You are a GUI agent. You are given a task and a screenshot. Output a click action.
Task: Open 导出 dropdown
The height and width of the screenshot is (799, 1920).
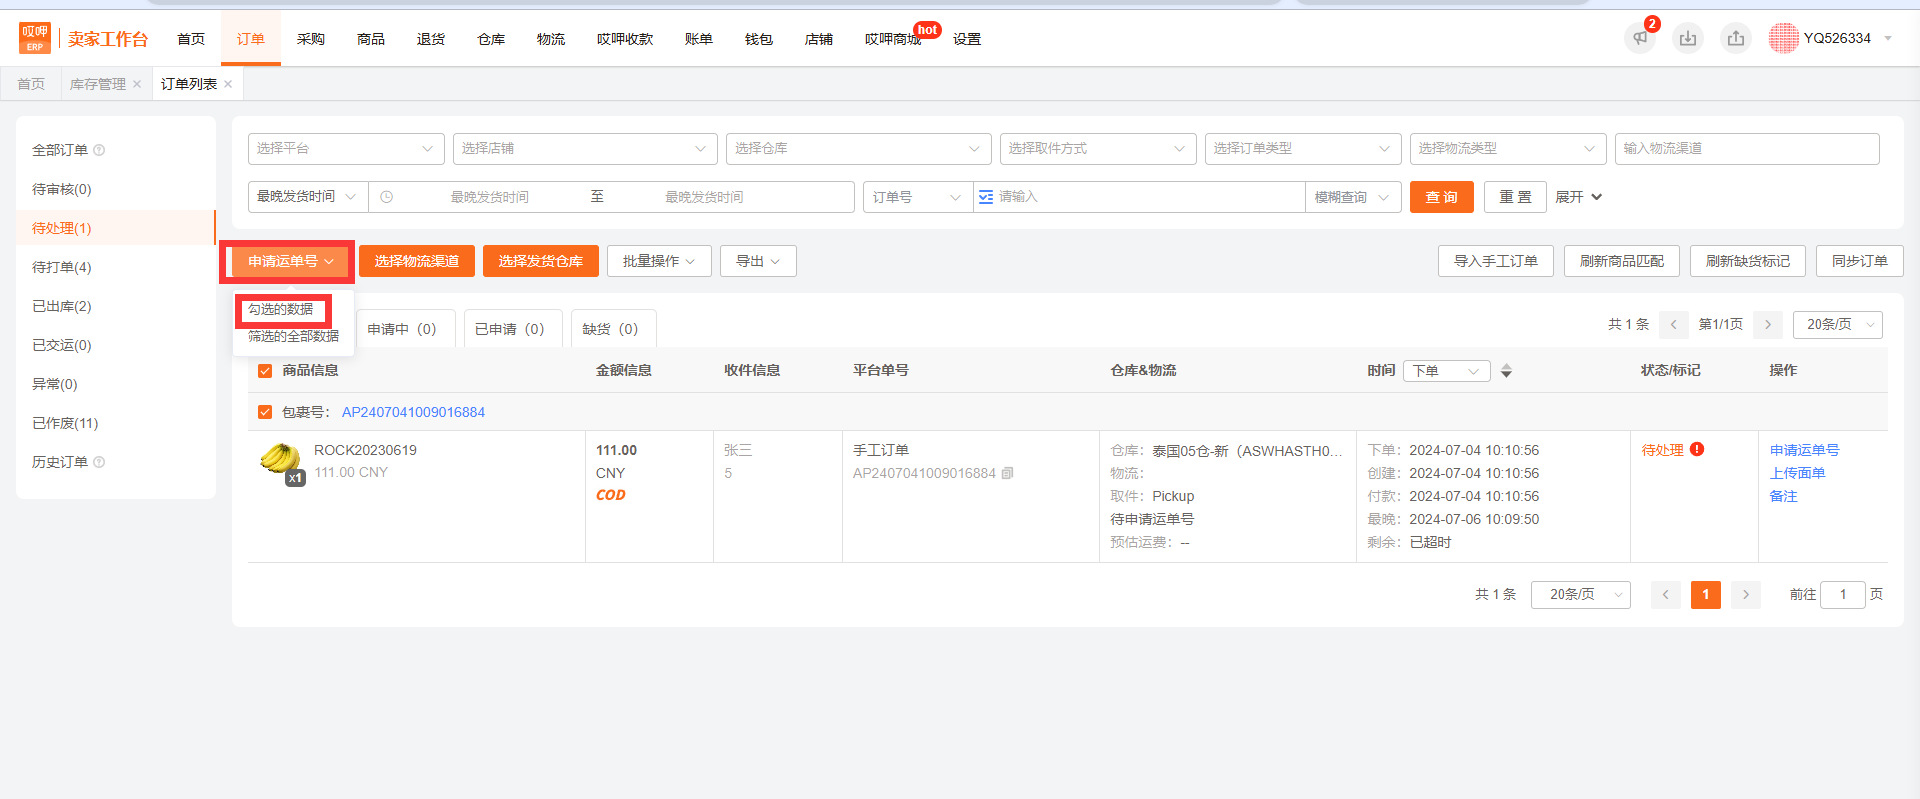(x=758, y=261)
